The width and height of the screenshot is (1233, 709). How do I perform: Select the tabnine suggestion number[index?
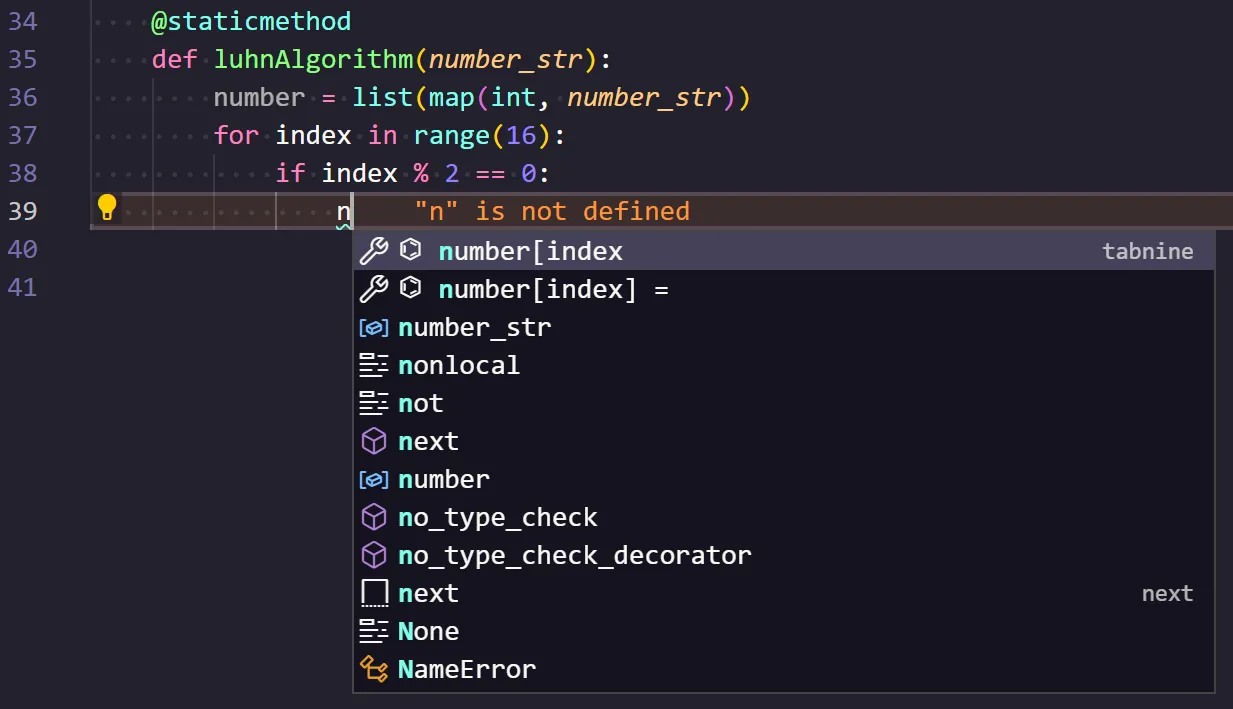click(530, 251)
